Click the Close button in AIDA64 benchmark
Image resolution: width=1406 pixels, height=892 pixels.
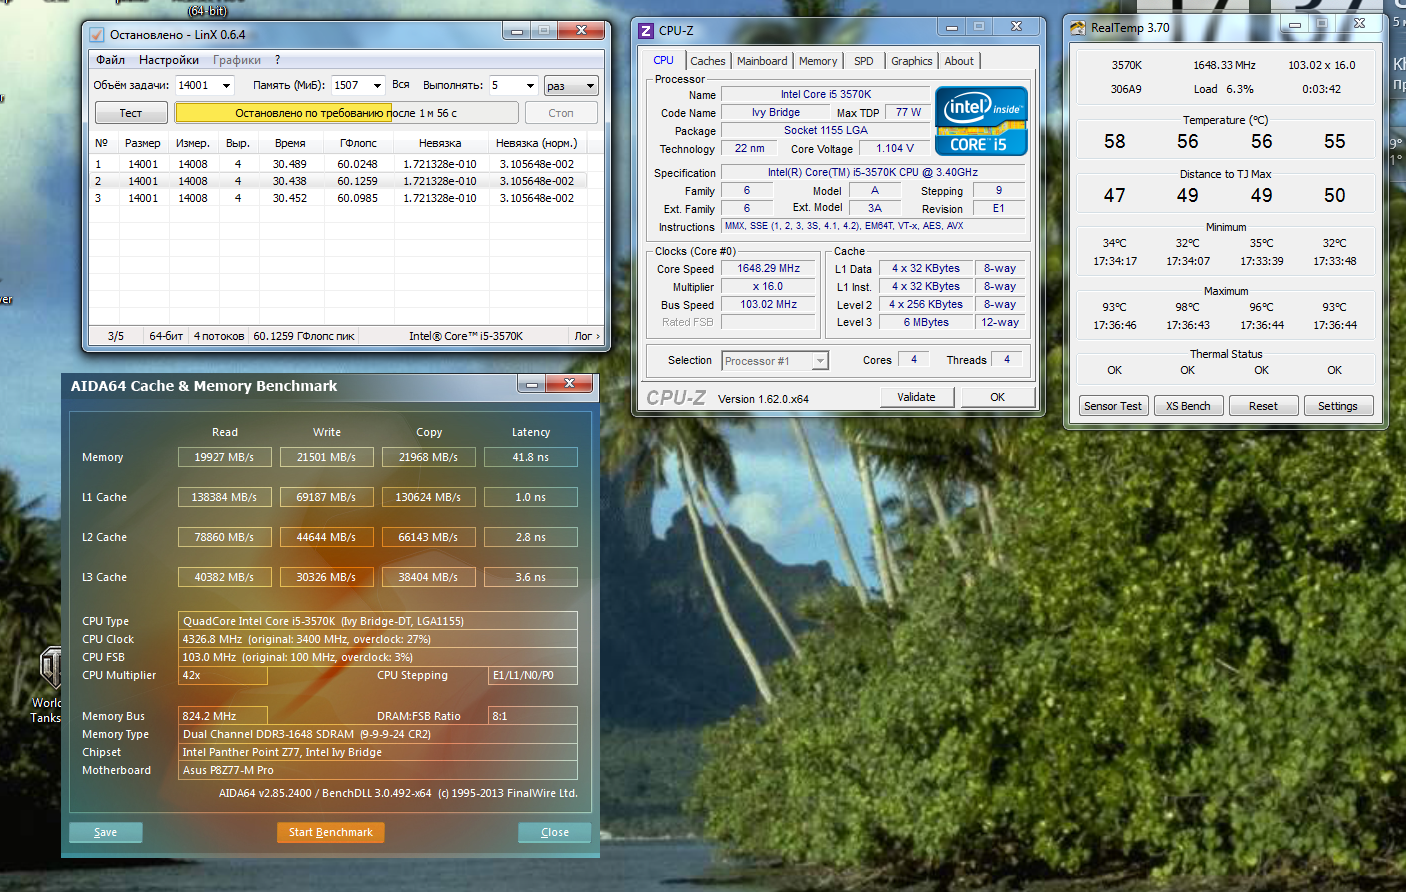pyautogui.click(x=555, y=832)
